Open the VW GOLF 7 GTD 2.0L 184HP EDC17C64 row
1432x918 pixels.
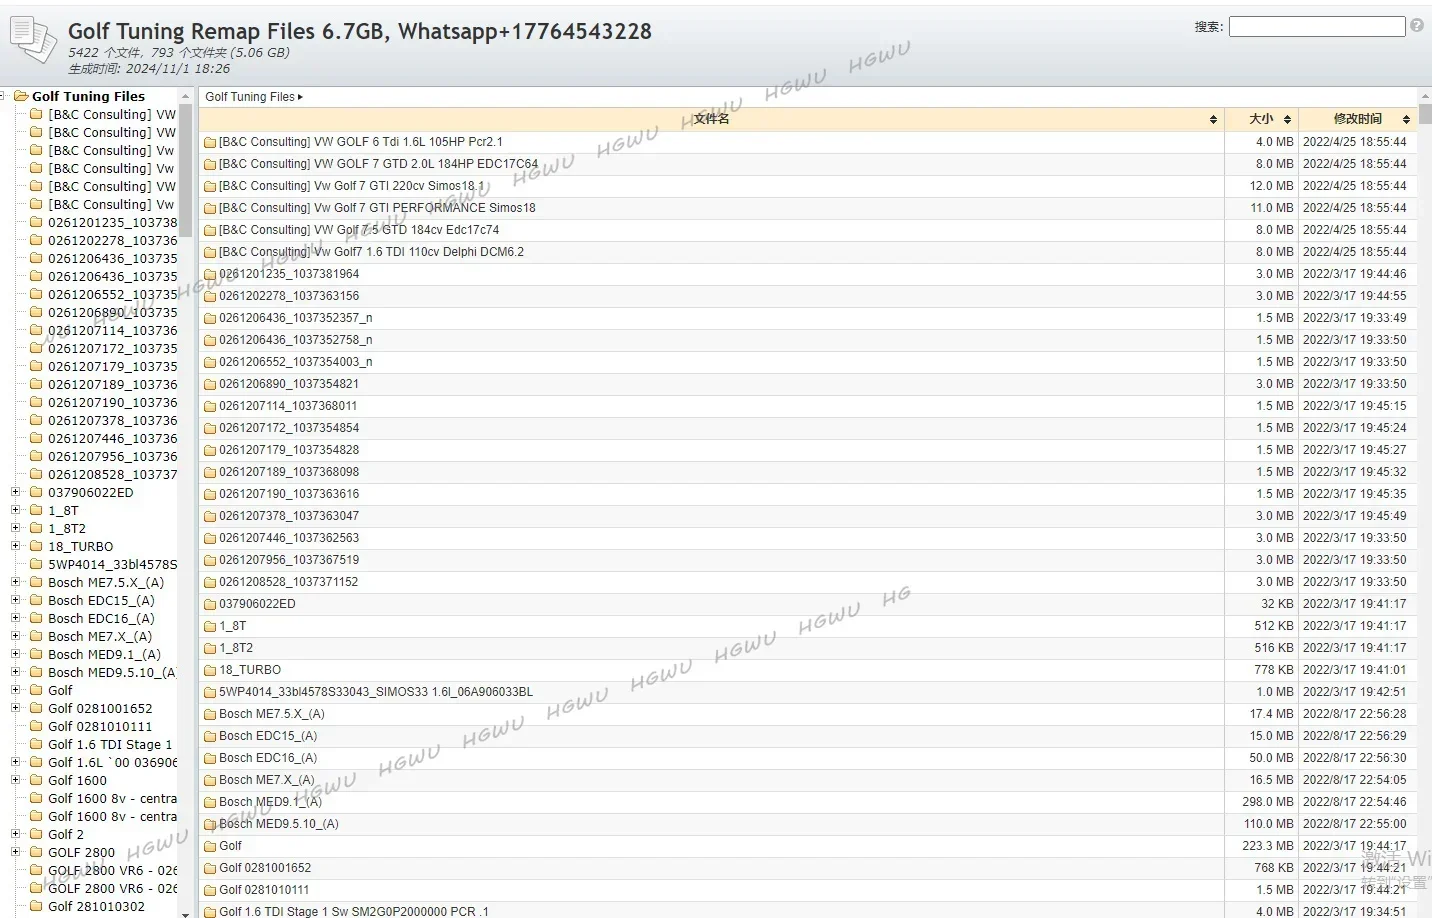point(378,164)
